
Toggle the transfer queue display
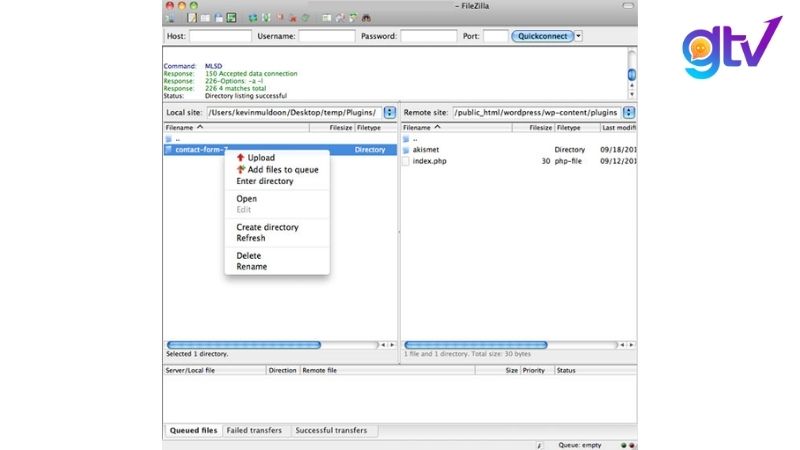pyautogui.click(x=231, y=17)
